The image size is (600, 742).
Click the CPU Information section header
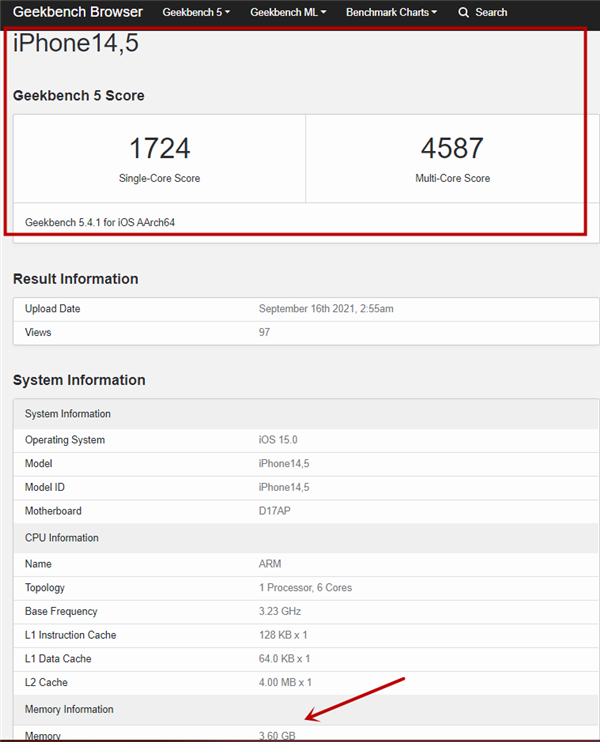pos(306,538)
